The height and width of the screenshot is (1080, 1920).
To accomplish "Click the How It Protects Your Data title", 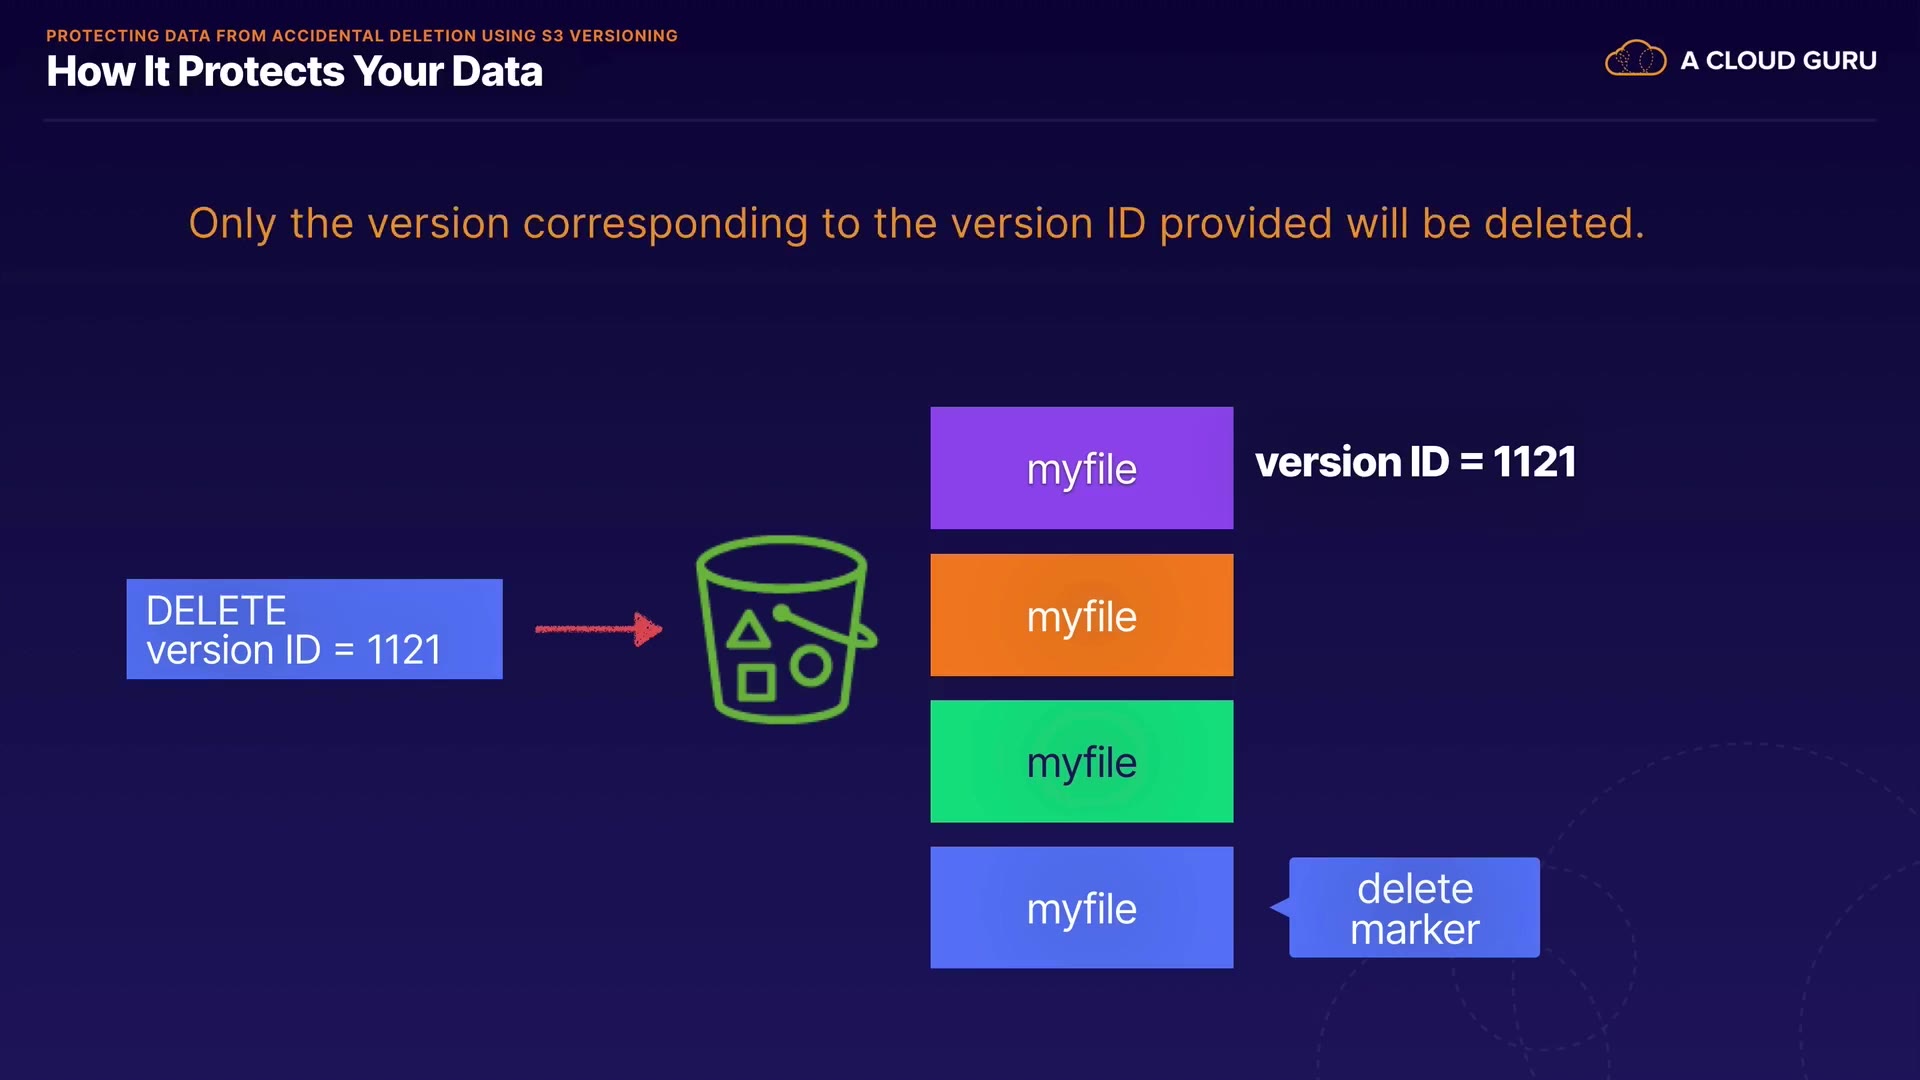I will click(294, 72).
